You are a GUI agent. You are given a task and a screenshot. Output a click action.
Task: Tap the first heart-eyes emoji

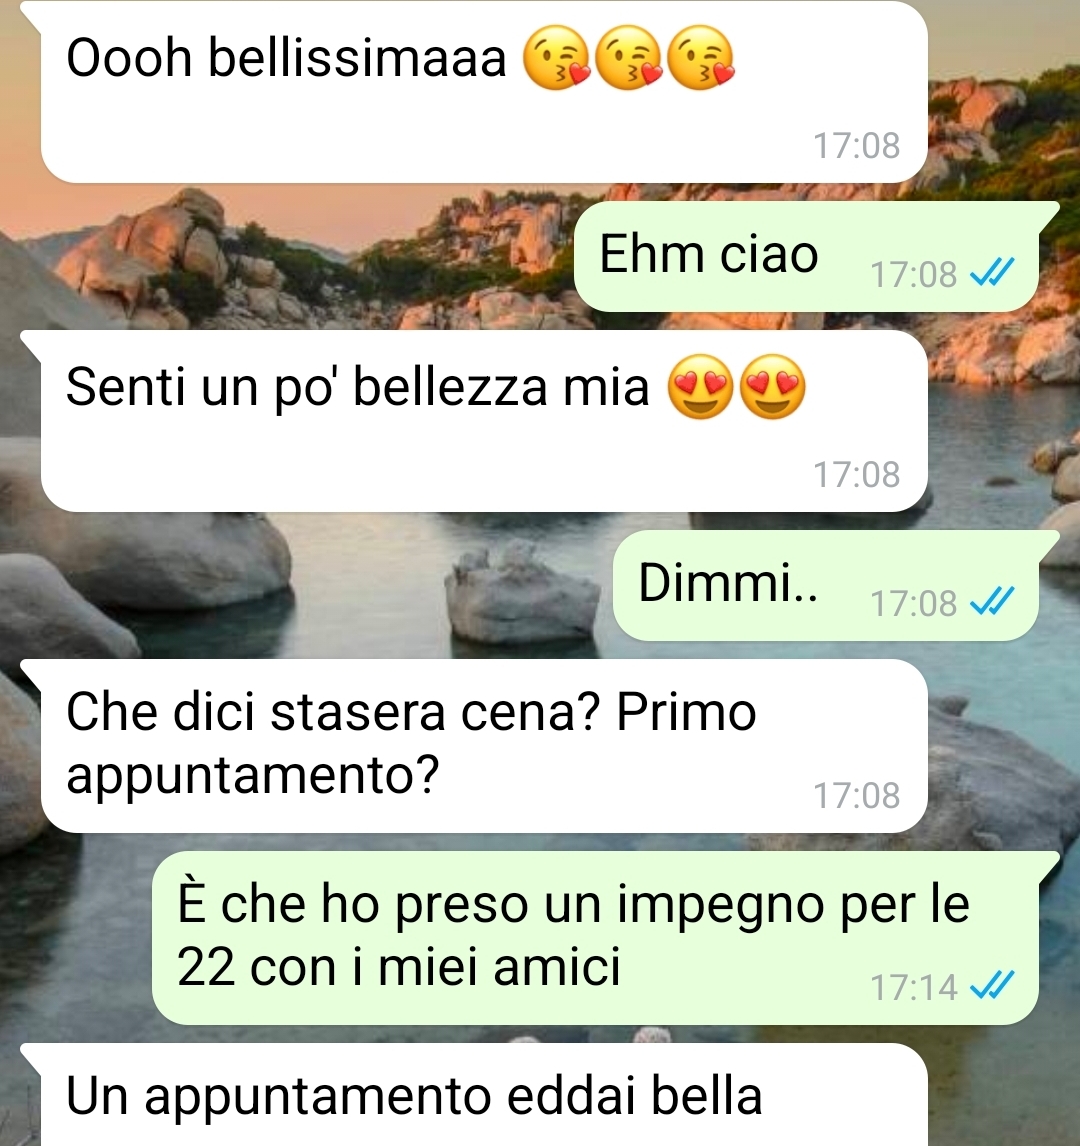coord(700,387)
